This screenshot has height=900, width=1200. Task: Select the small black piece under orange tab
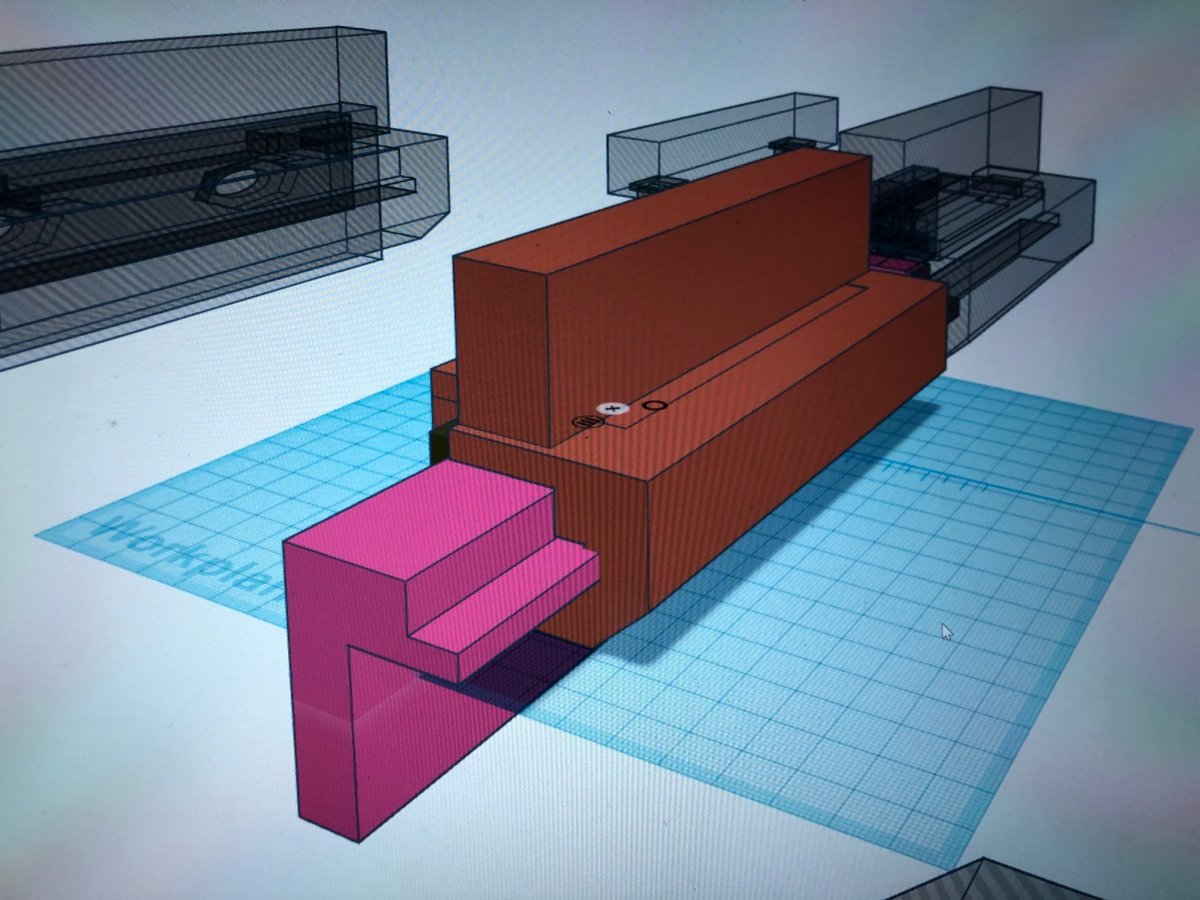[x=440, y=443]
